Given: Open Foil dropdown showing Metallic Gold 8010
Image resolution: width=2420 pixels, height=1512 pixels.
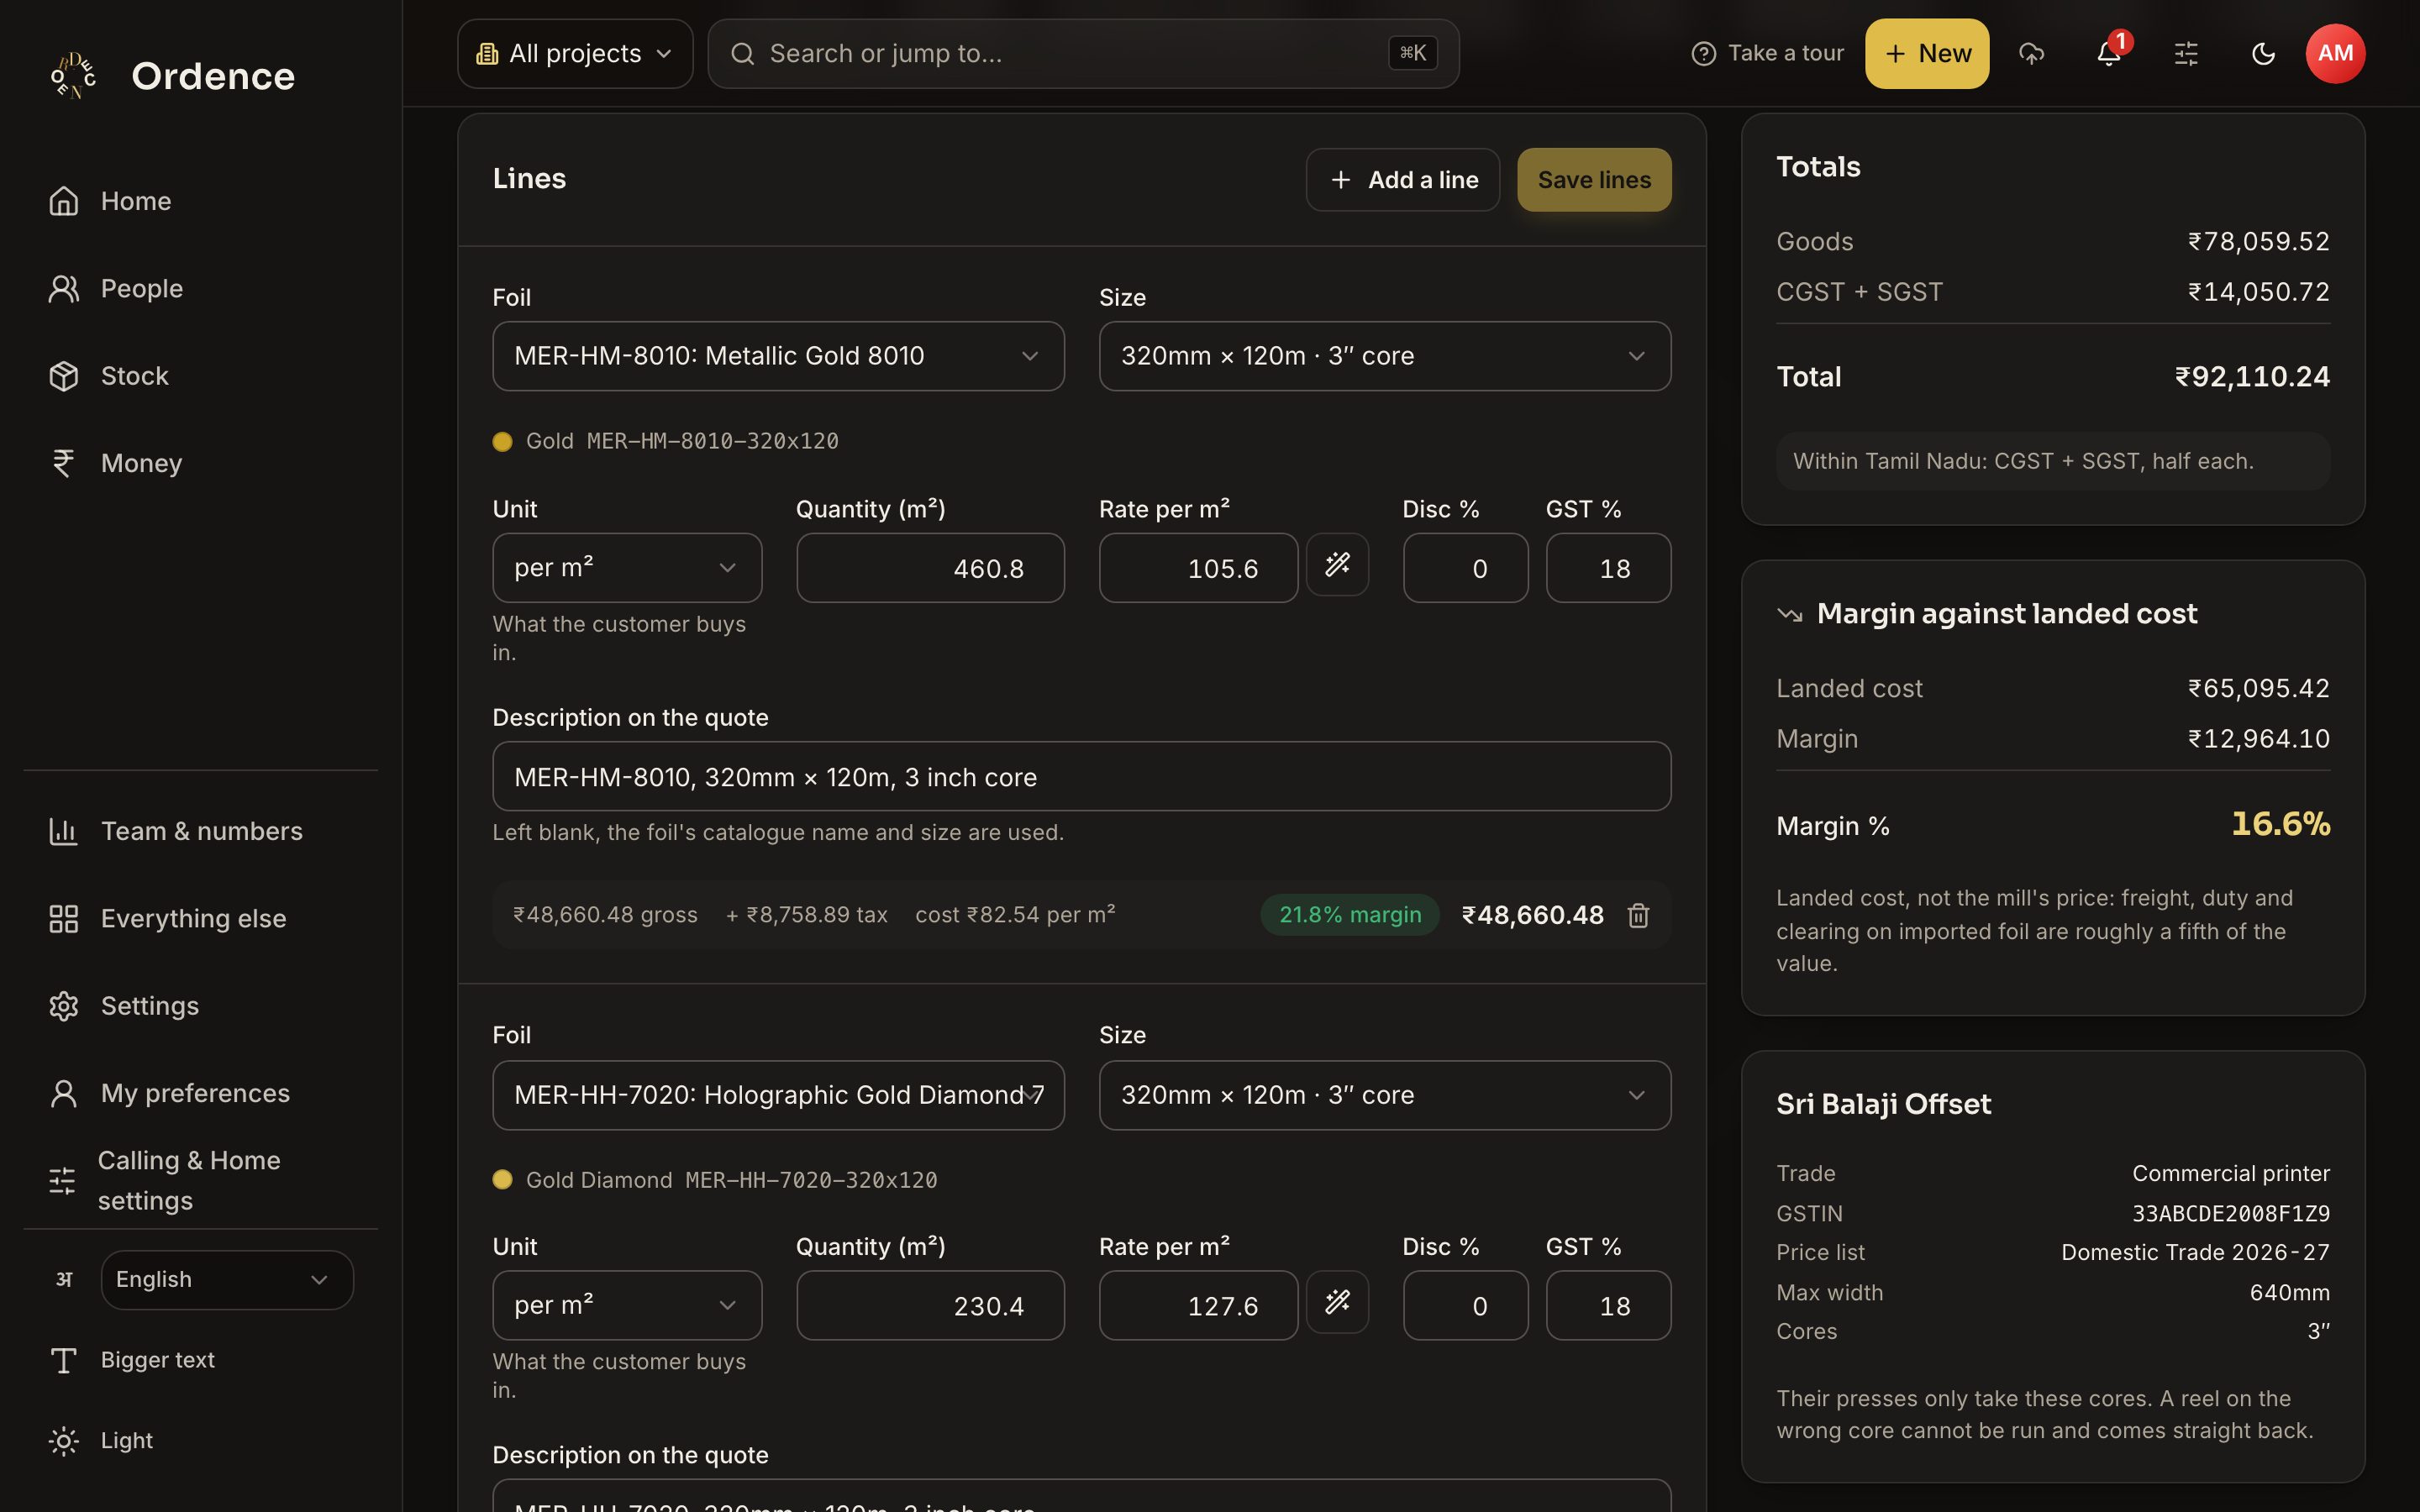Looking at the screenshot, I should [778, 356].
